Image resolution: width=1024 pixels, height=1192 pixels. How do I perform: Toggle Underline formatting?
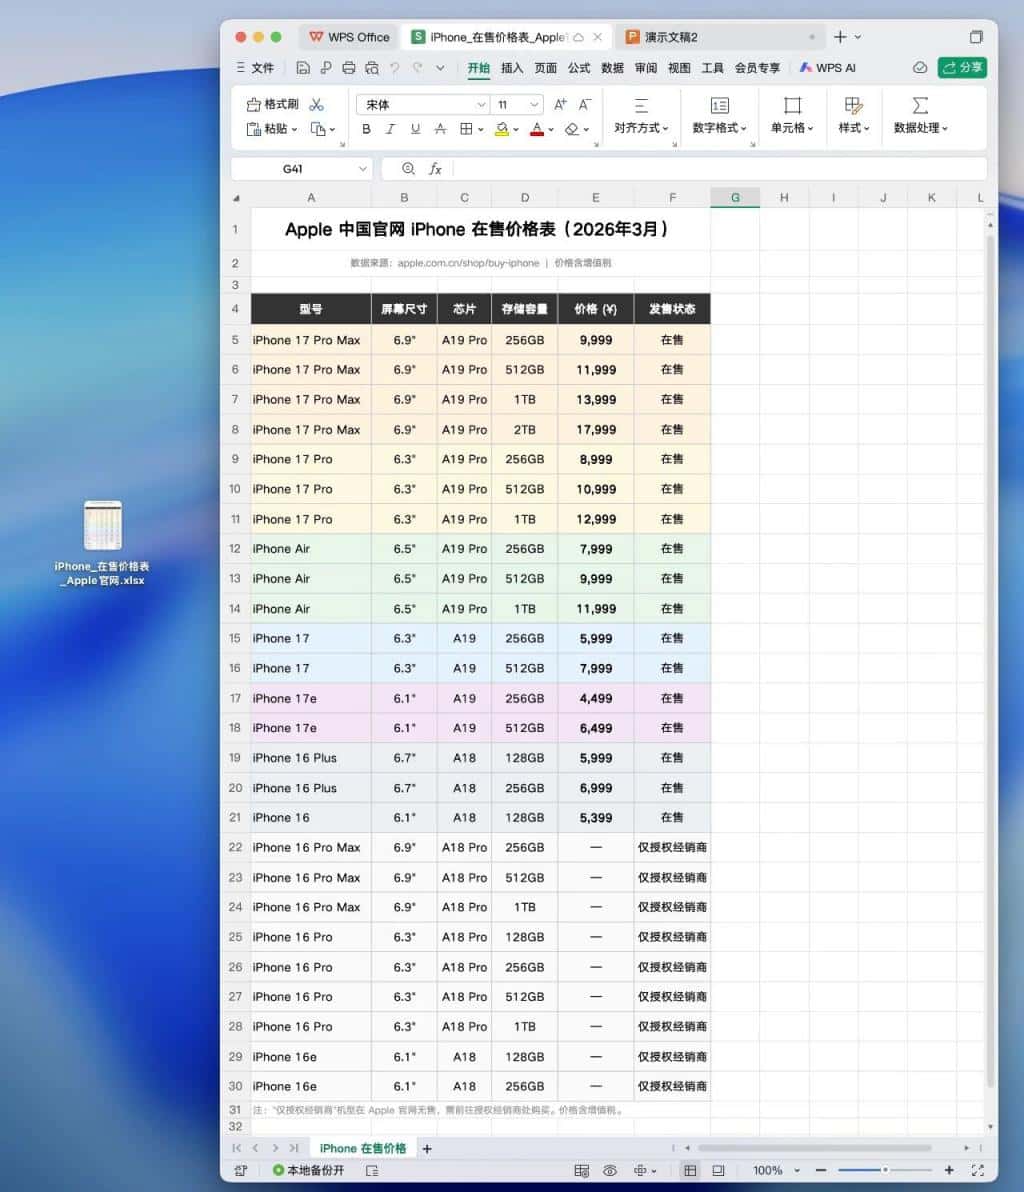tap(415, 129)
